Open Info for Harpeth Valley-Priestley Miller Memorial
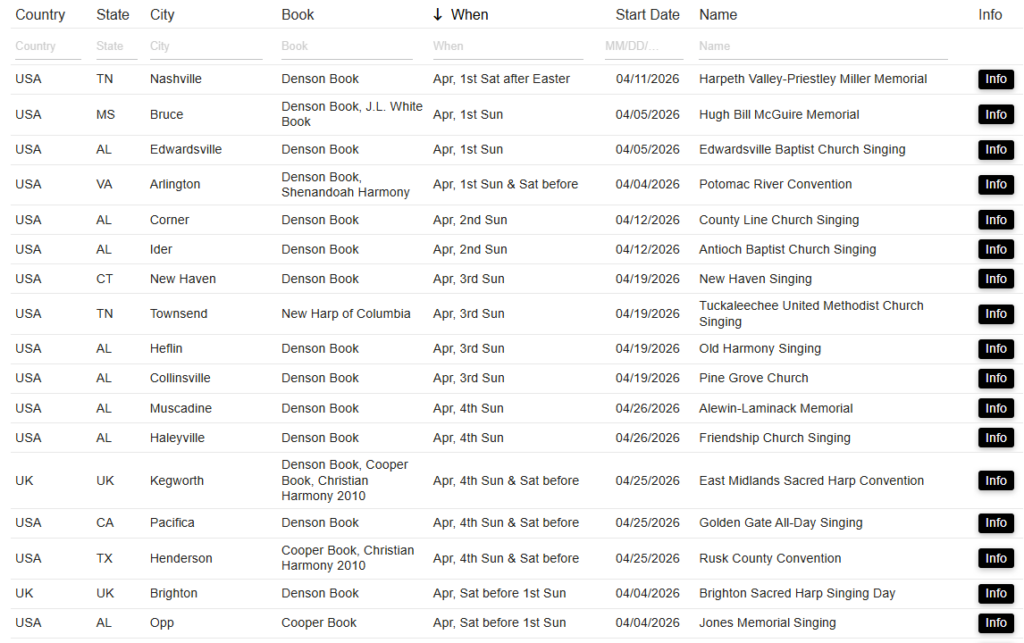Screen dimensions: 1024x643 click(995, 80)
